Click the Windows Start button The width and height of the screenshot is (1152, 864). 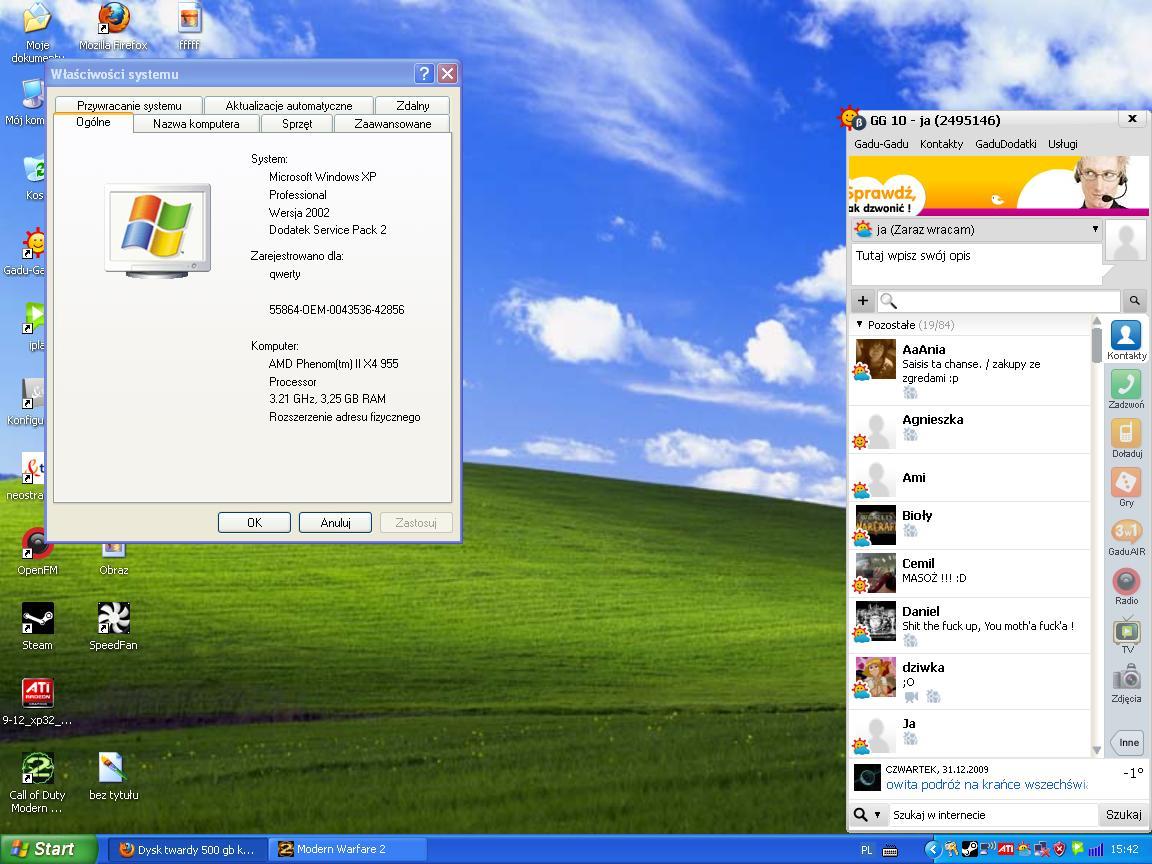[x=48, y=849]
